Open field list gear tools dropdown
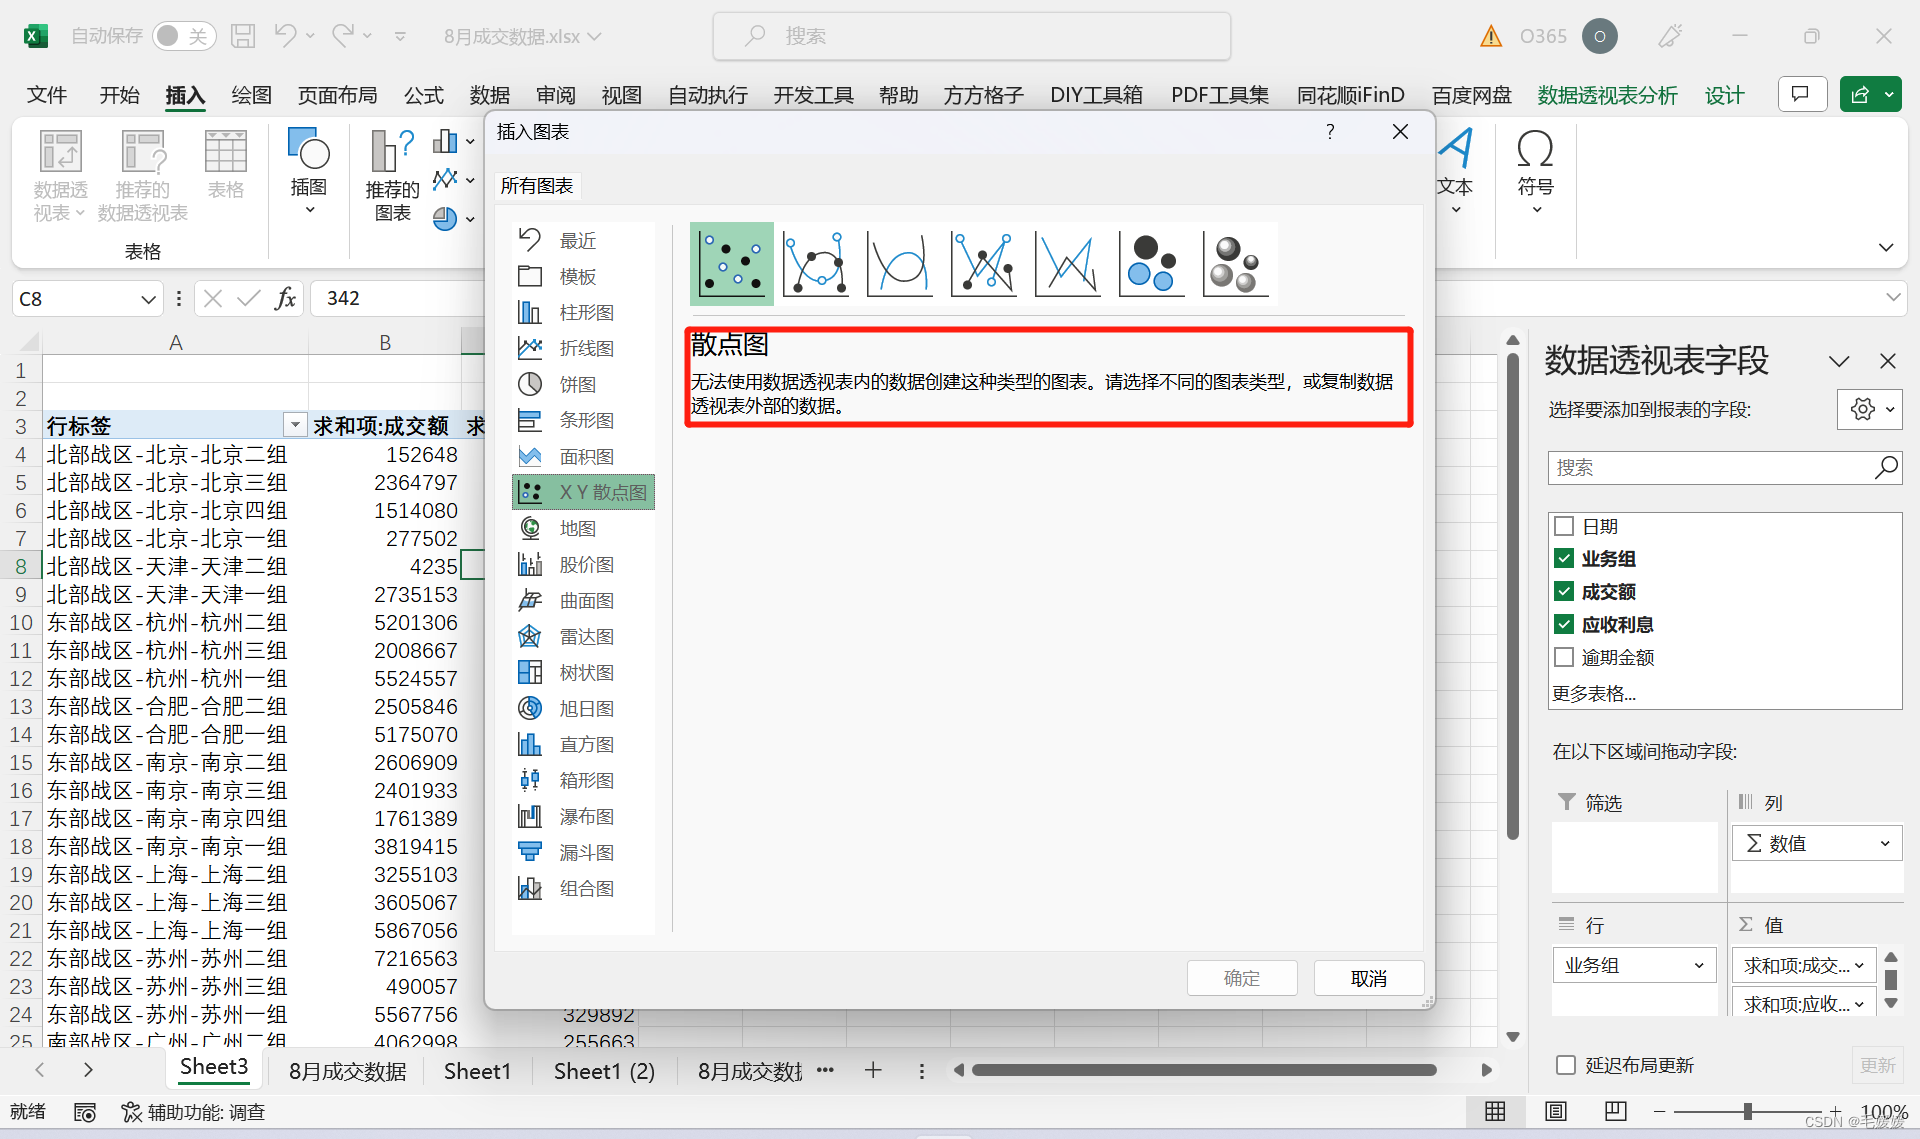 [x=1870, y=409]
